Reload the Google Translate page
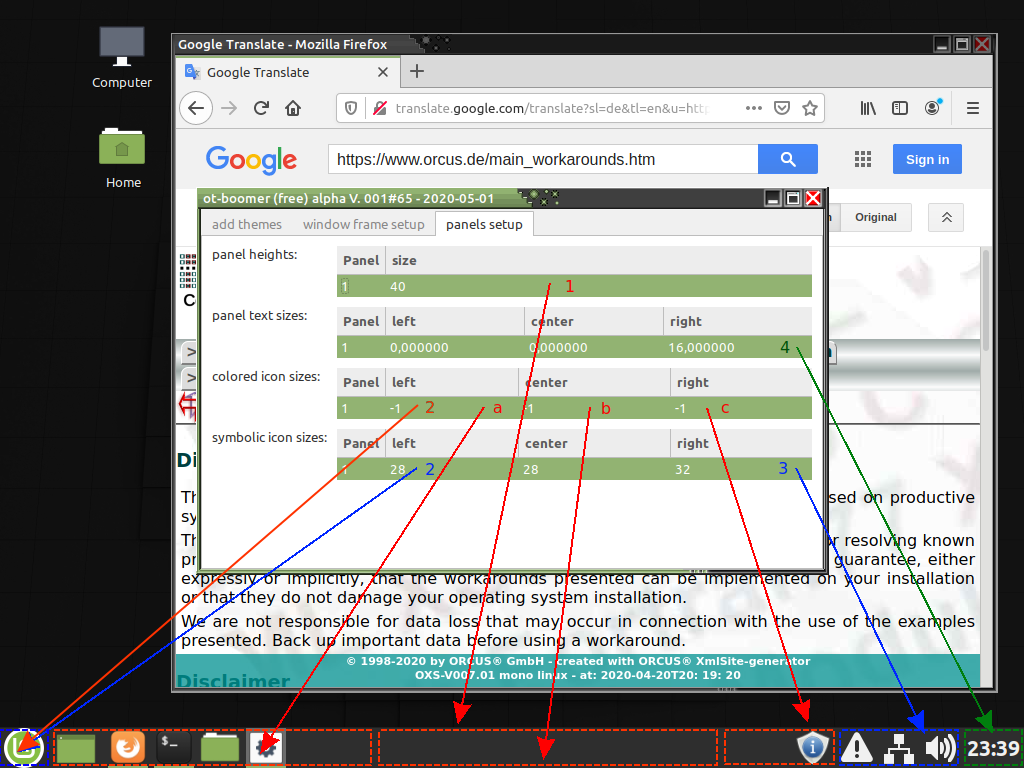The image size is (1024, 768). click(261, 108)
